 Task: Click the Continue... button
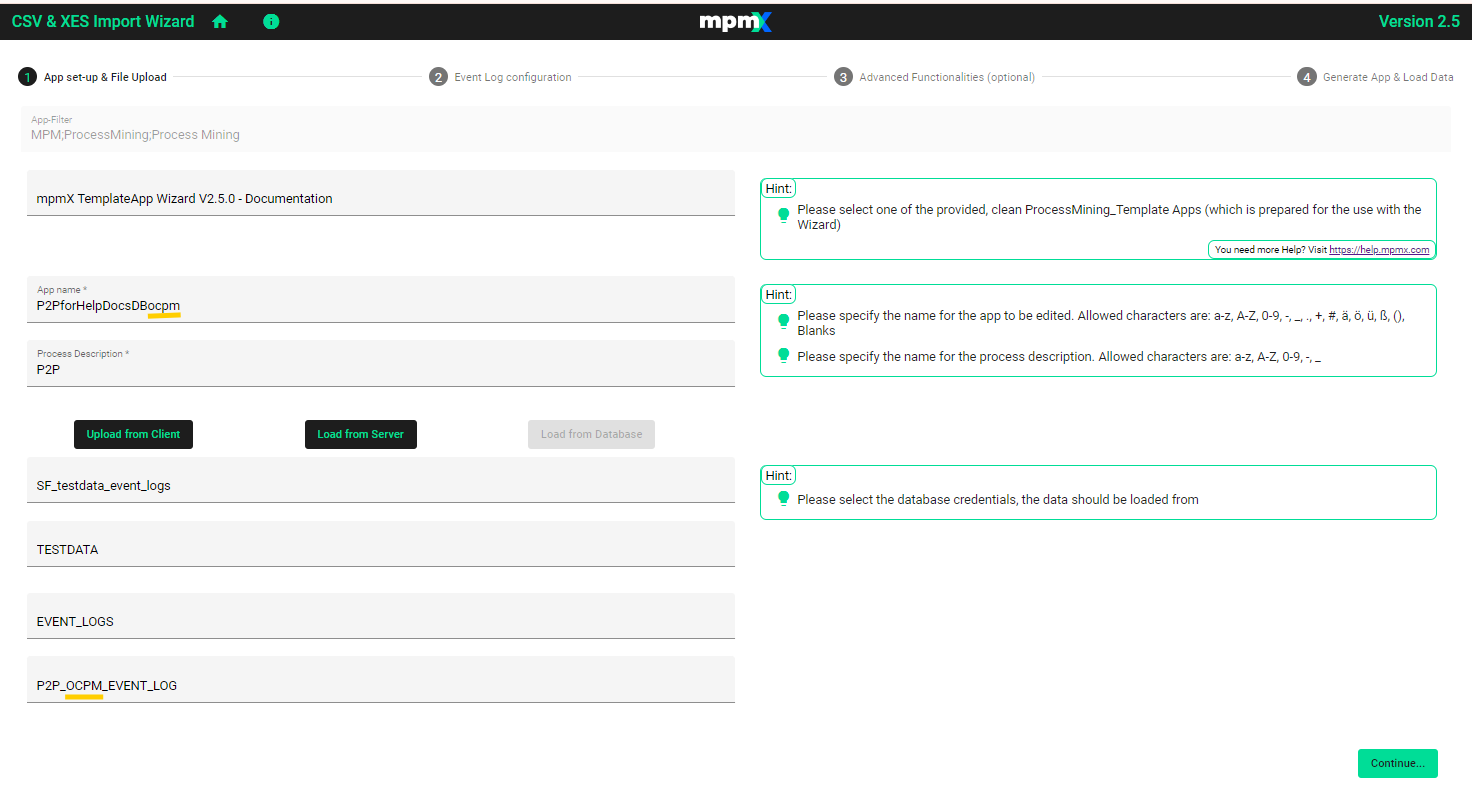click(x=1397, y=763)
